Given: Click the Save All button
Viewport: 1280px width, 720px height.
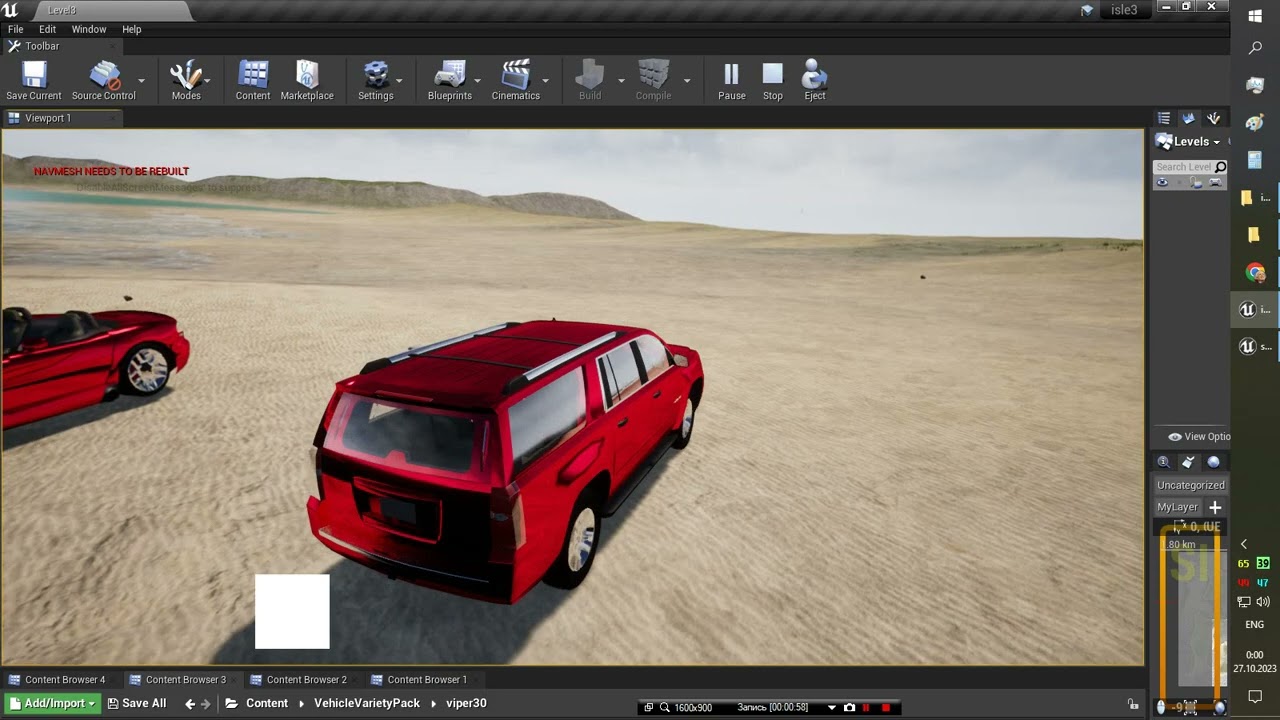Looking at the screenshot, I should point(137,704).
